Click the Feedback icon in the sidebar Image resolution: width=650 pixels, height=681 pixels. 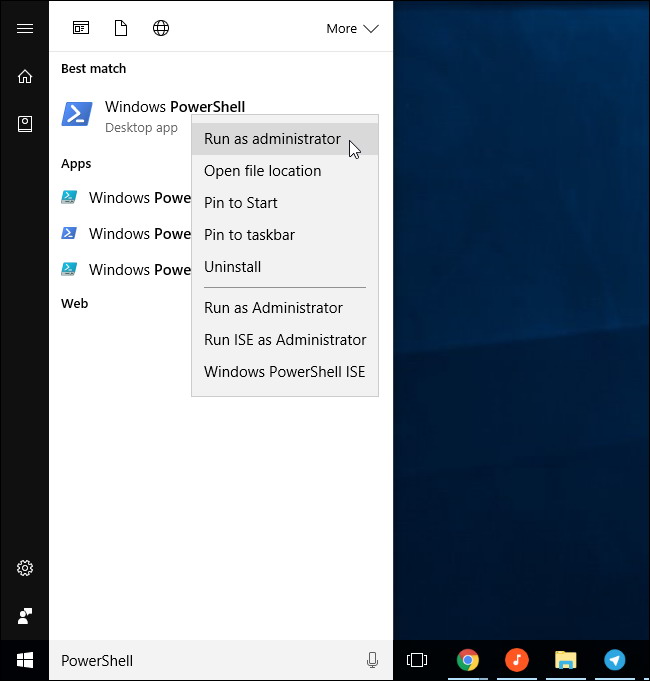point(25,615)
